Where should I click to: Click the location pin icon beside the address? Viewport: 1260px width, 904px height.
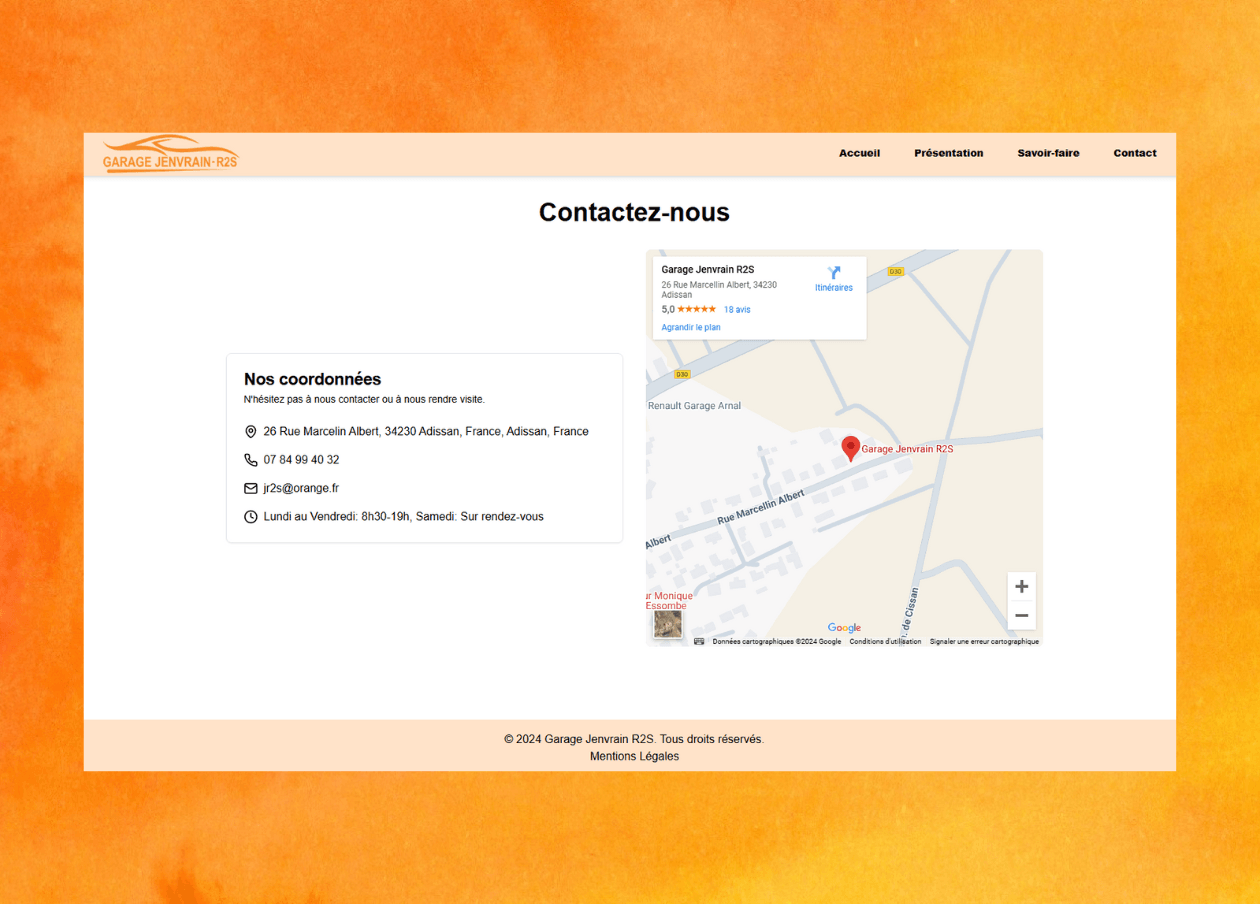[x=251, y=432]
